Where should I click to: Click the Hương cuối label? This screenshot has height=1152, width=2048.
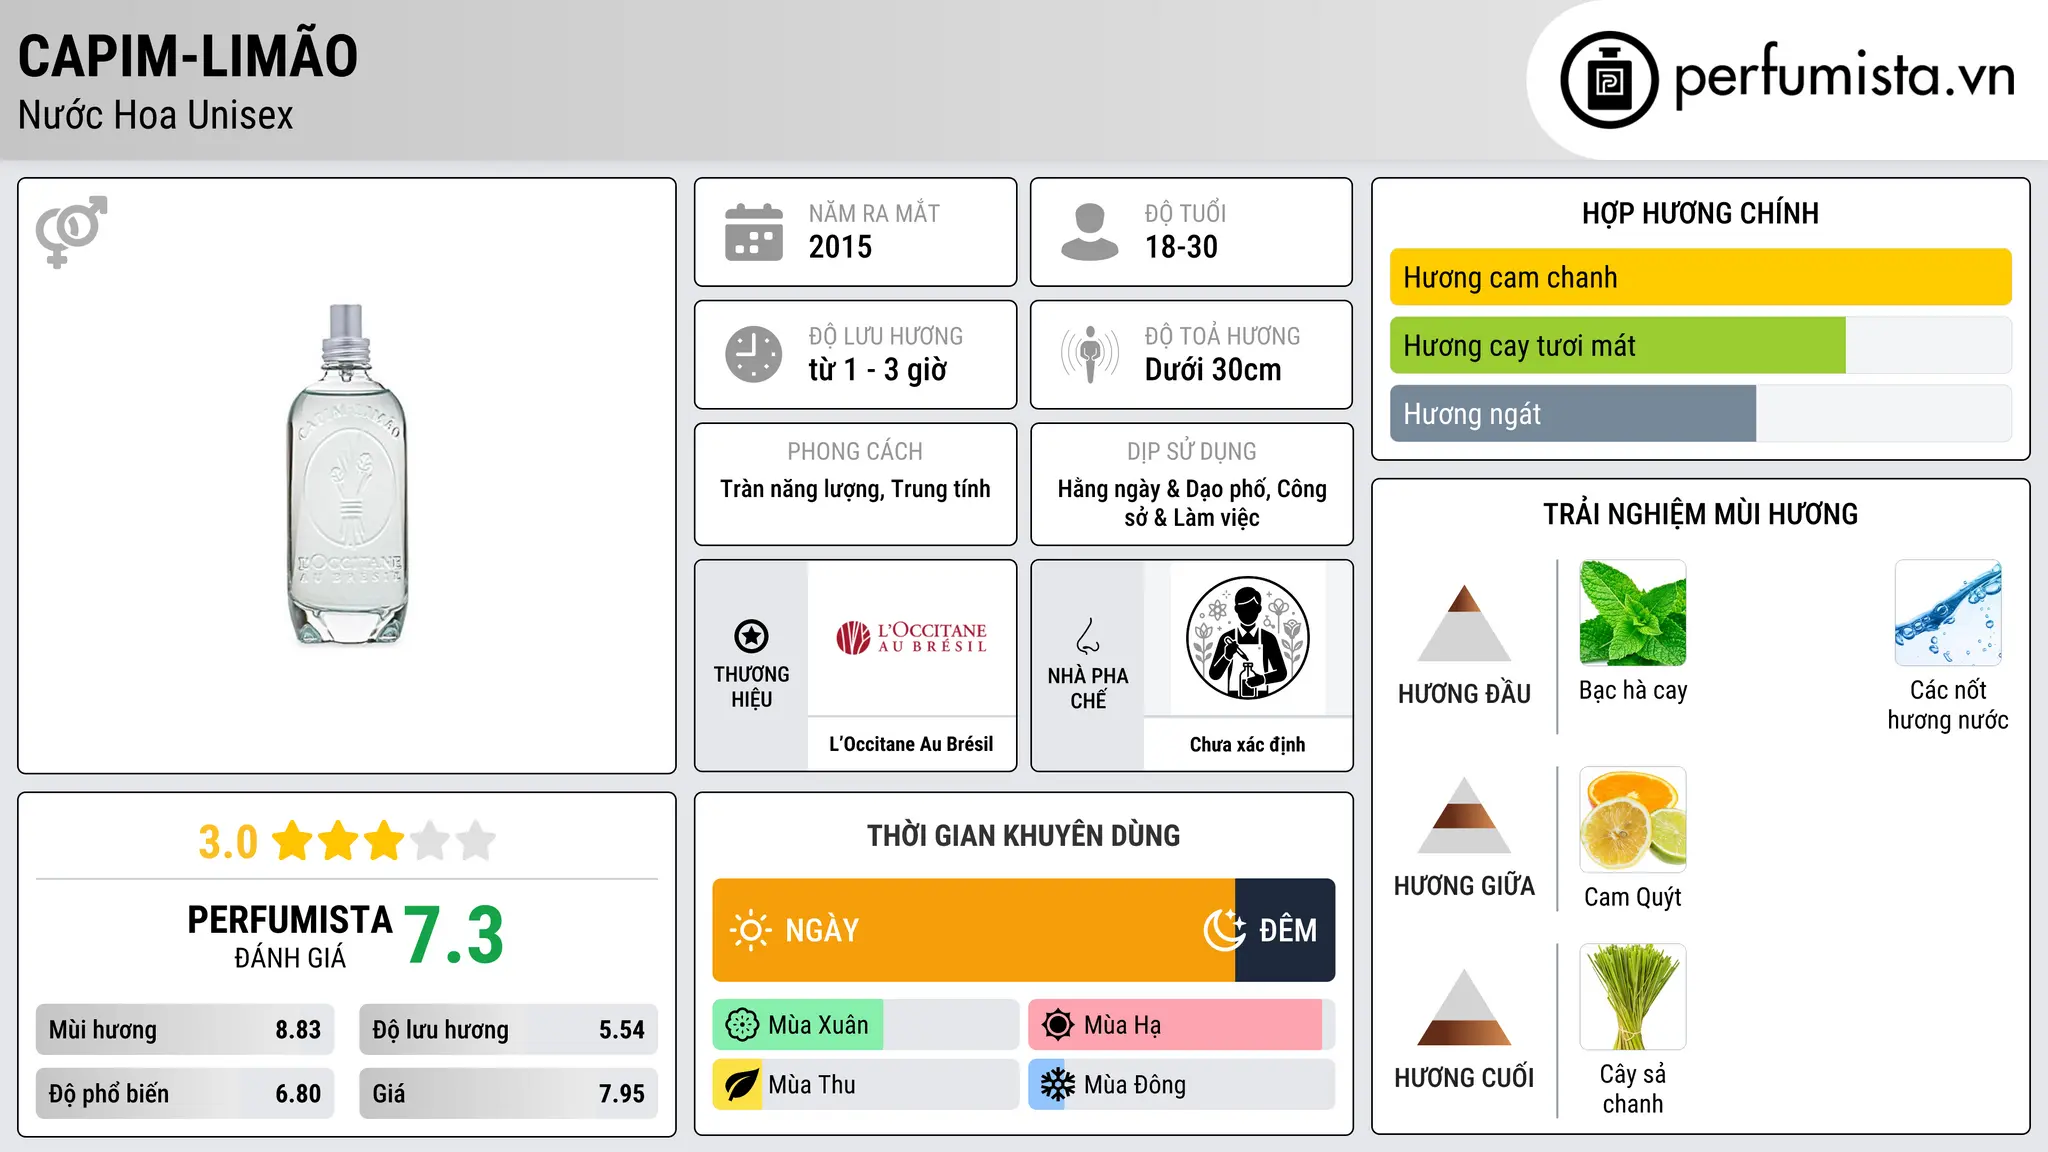(1464, 1078)
